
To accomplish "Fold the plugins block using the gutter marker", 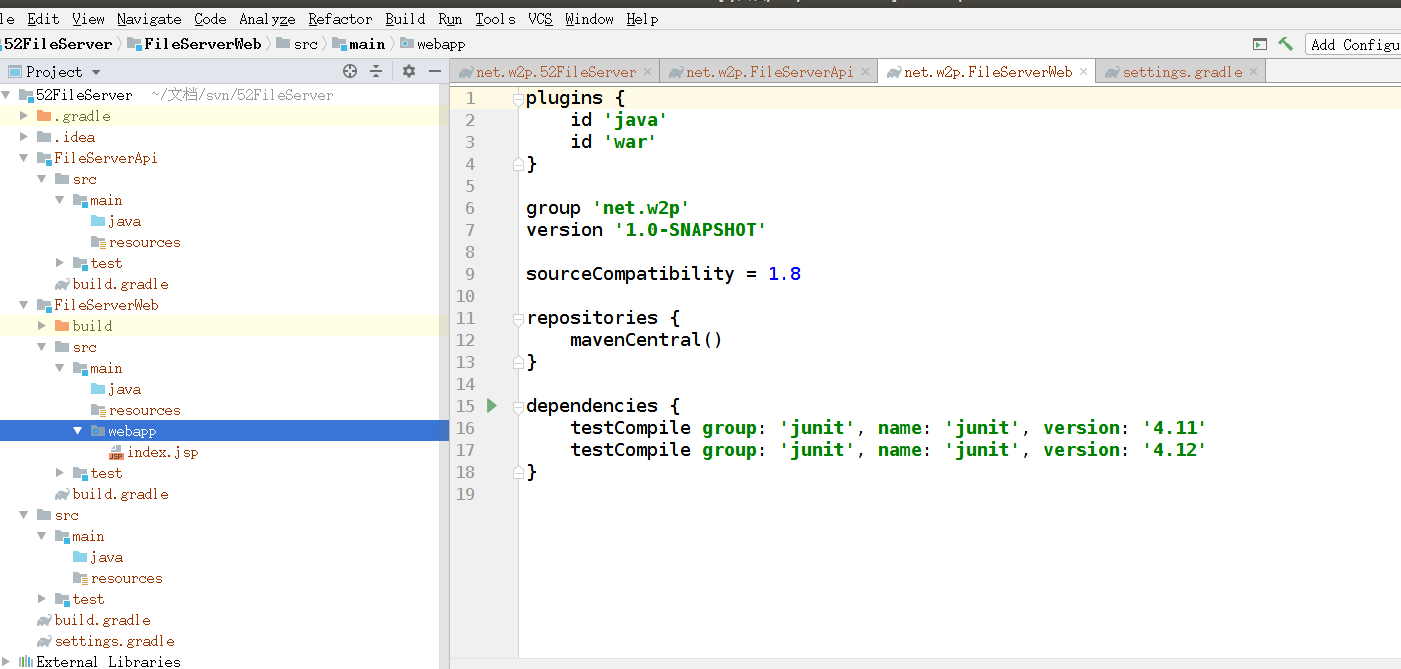I will tap(516, 97).
